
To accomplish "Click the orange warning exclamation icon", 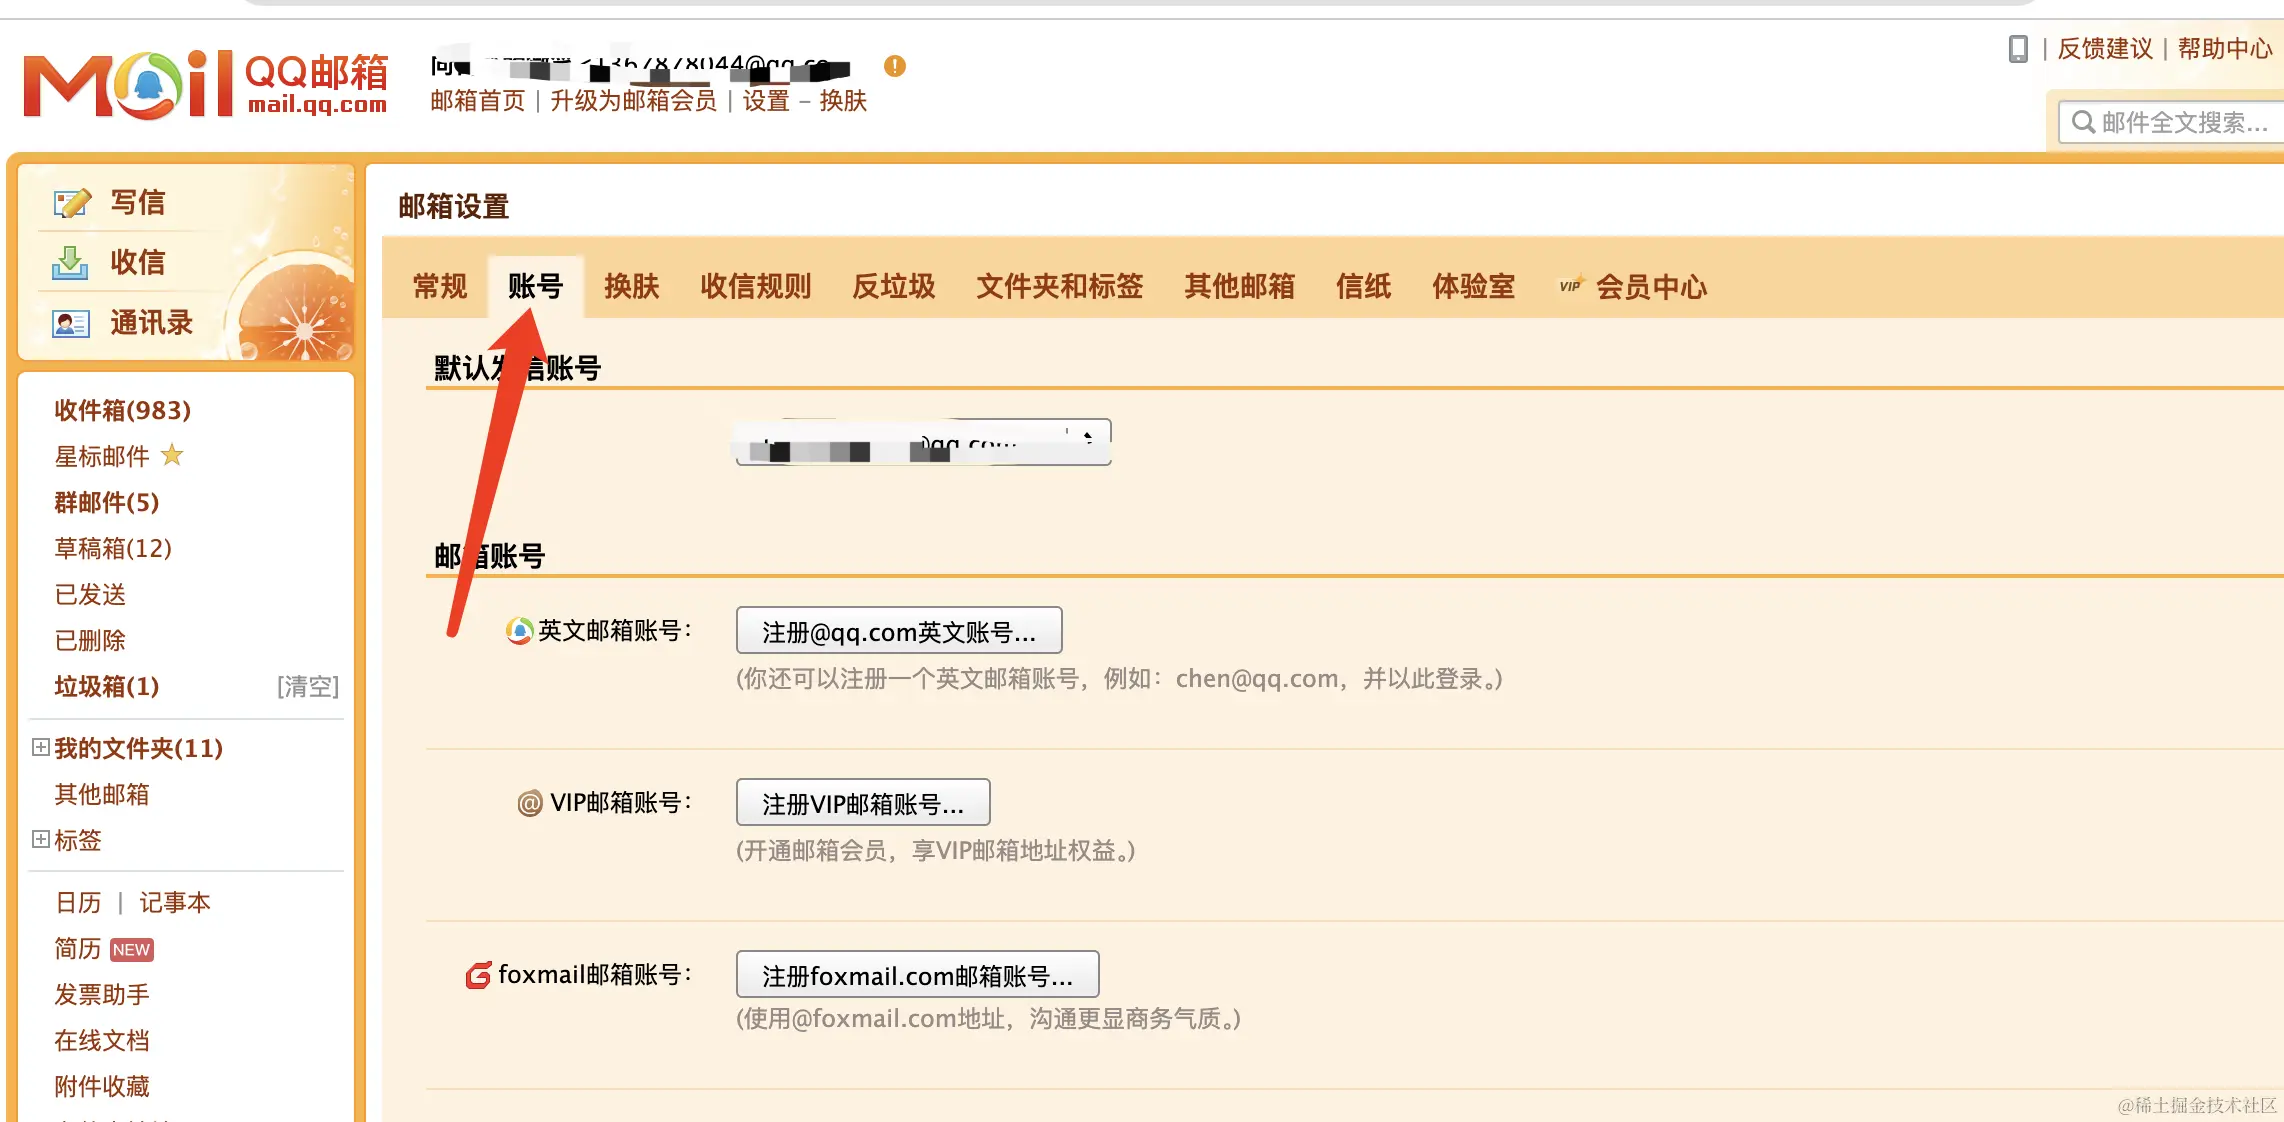I will click(x=894, y=66).
